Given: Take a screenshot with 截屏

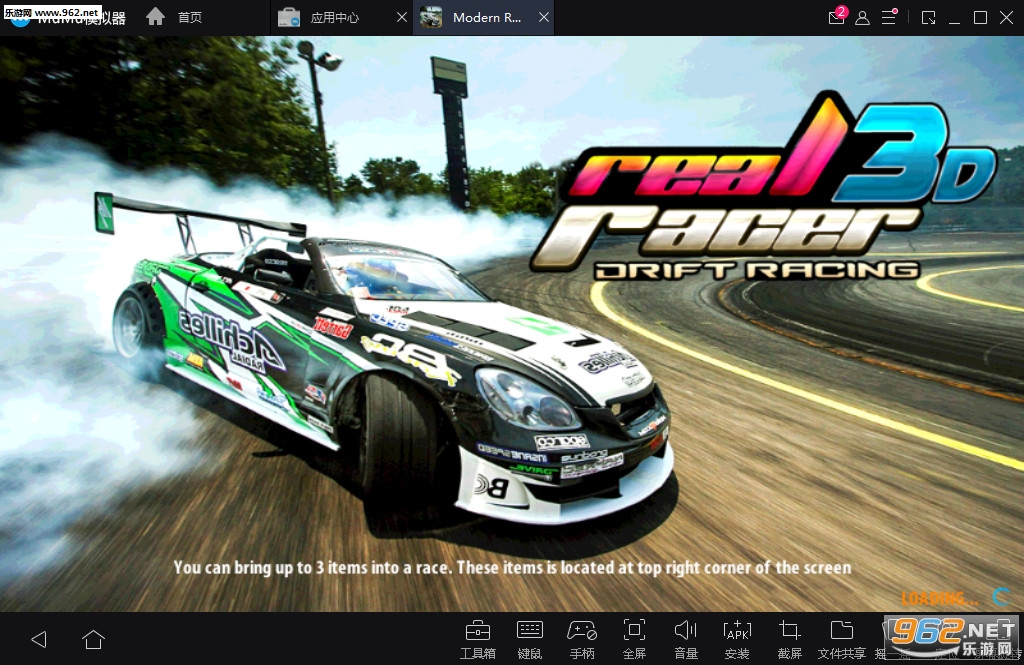Looking at the screenshot, I should pos(789,637).
